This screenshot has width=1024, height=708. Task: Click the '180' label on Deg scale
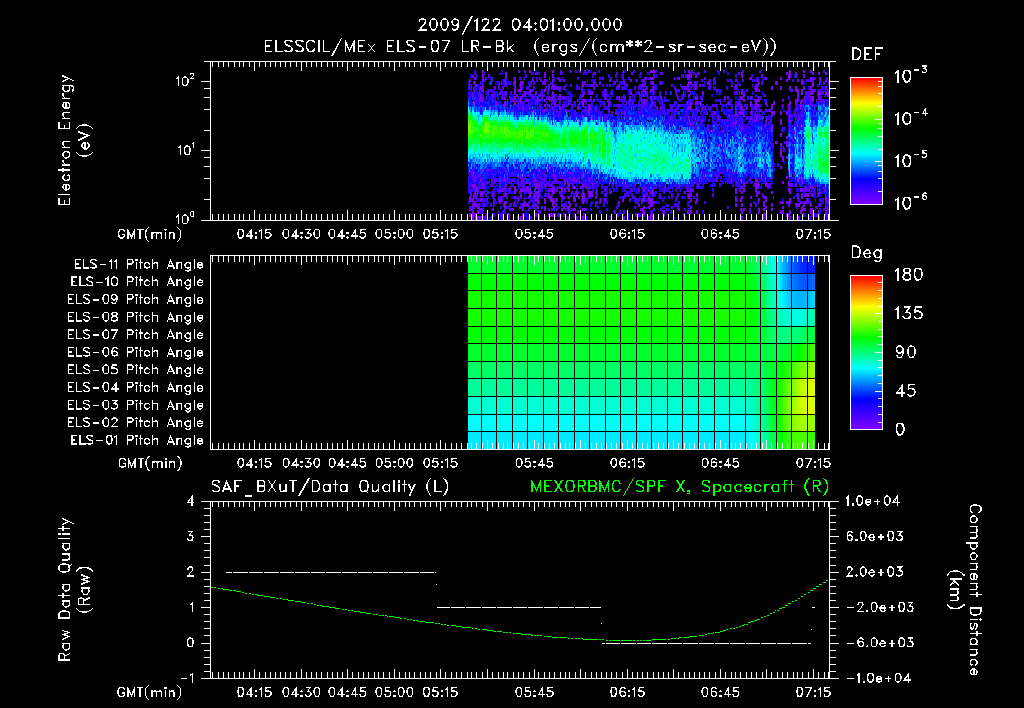pos(908,275)
